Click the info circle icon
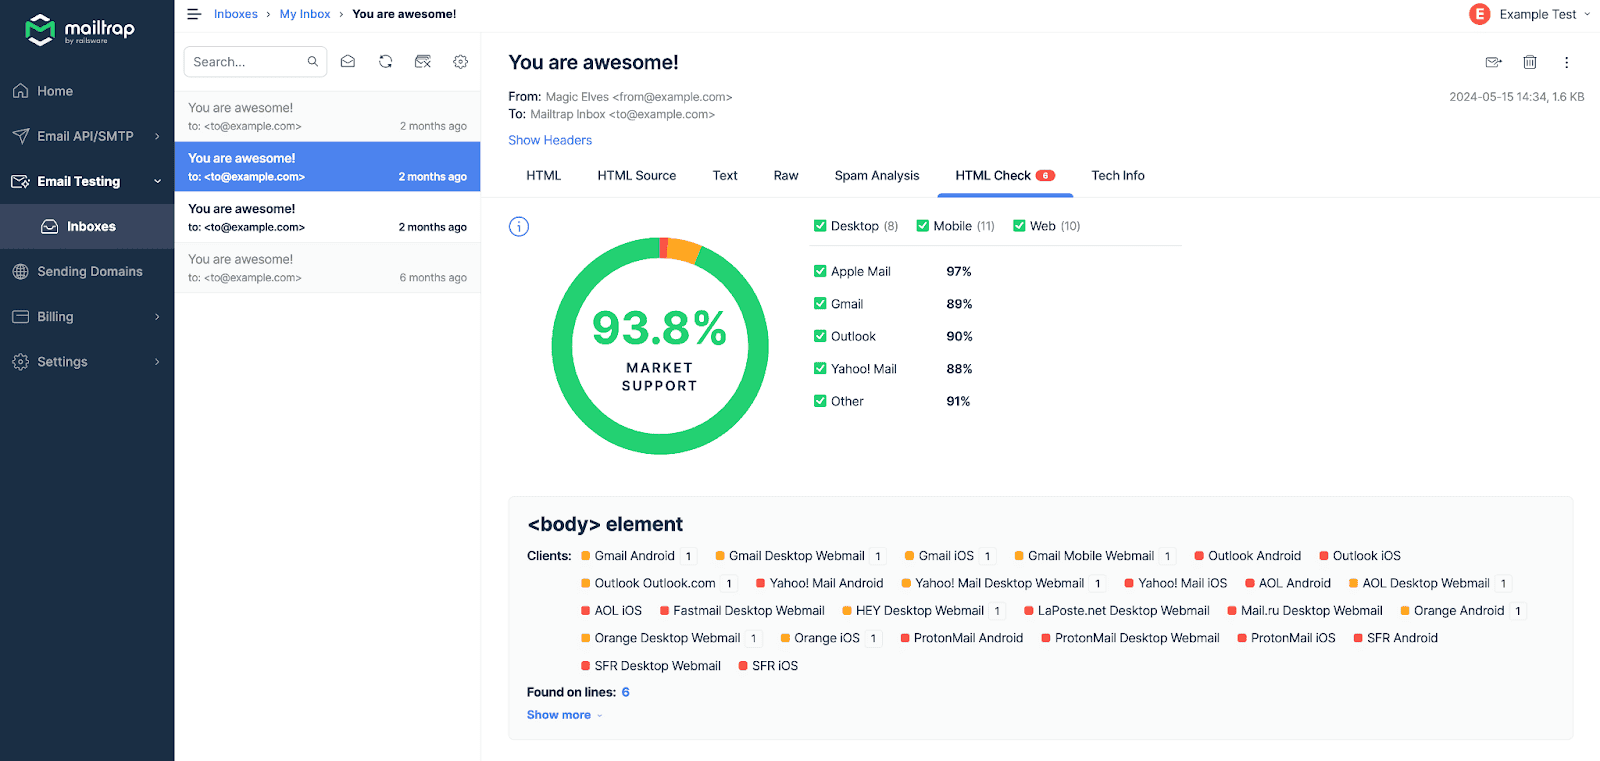 tap(519, 226)
